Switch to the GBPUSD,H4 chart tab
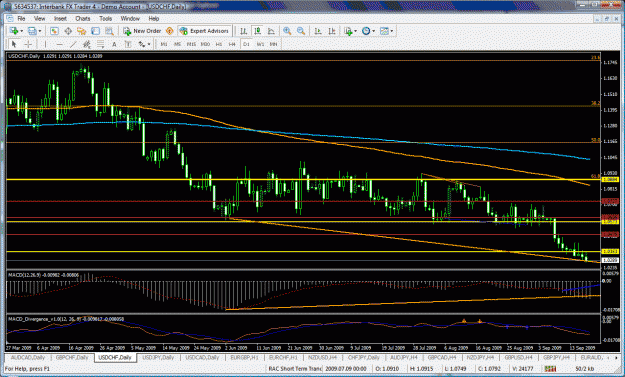The image size is (625, 377). click(519, 357)
